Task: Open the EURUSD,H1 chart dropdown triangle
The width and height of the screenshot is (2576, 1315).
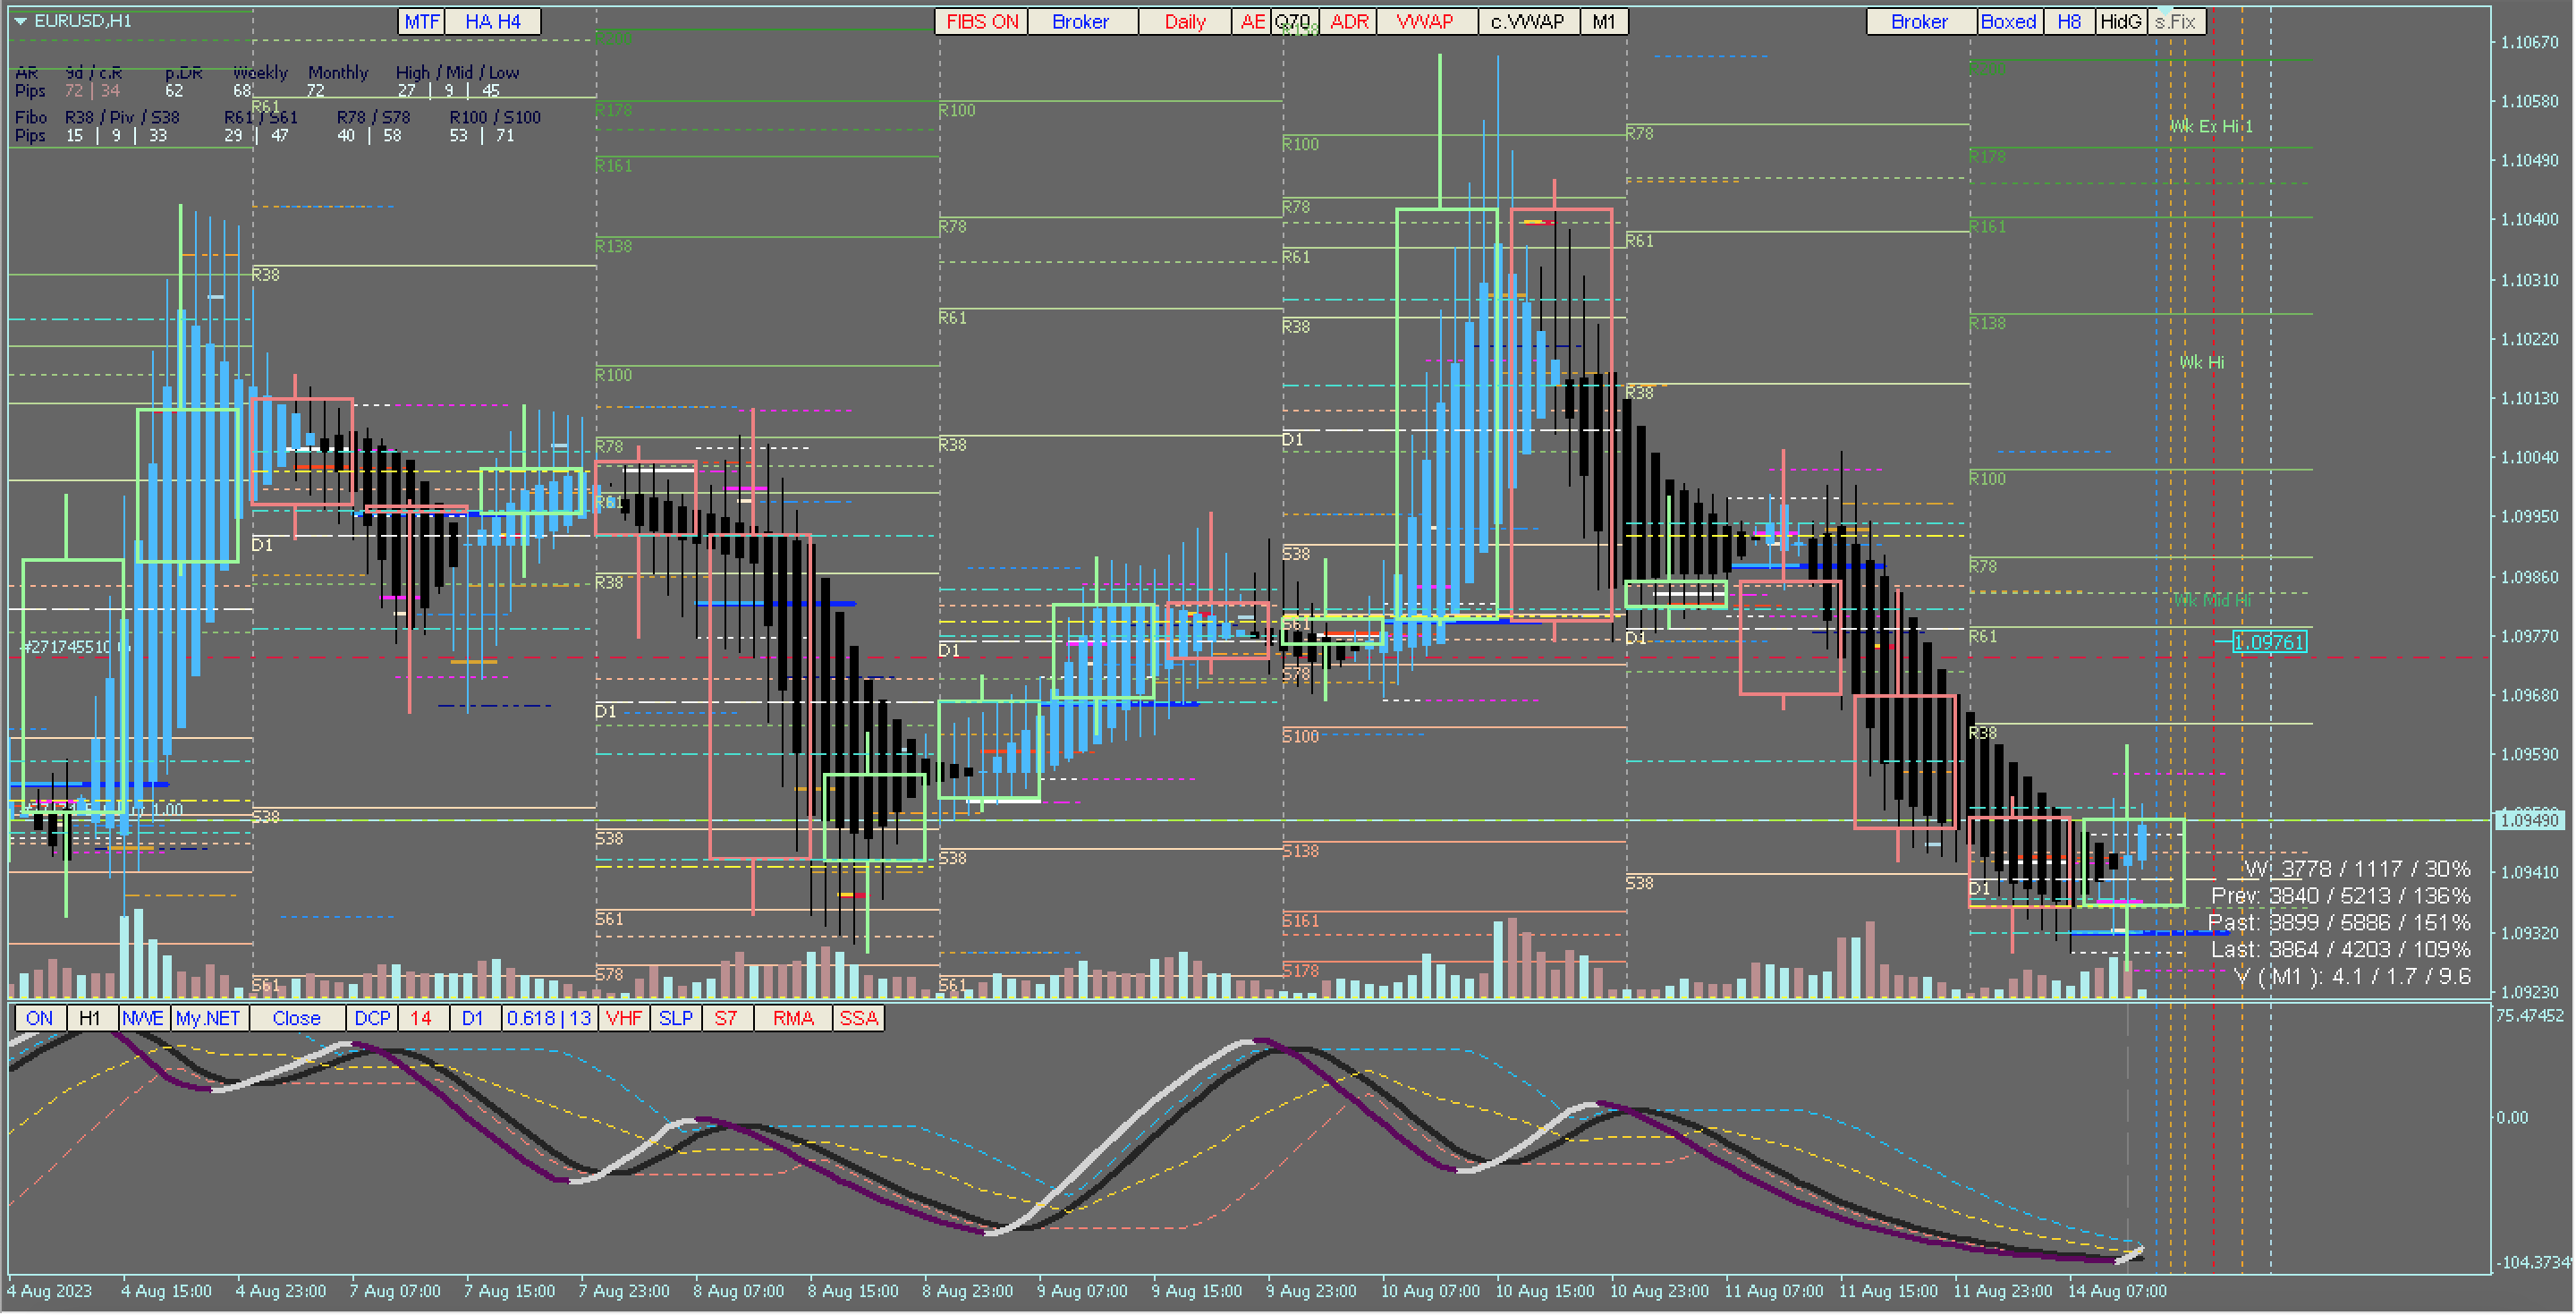Action: pos(20,21)
